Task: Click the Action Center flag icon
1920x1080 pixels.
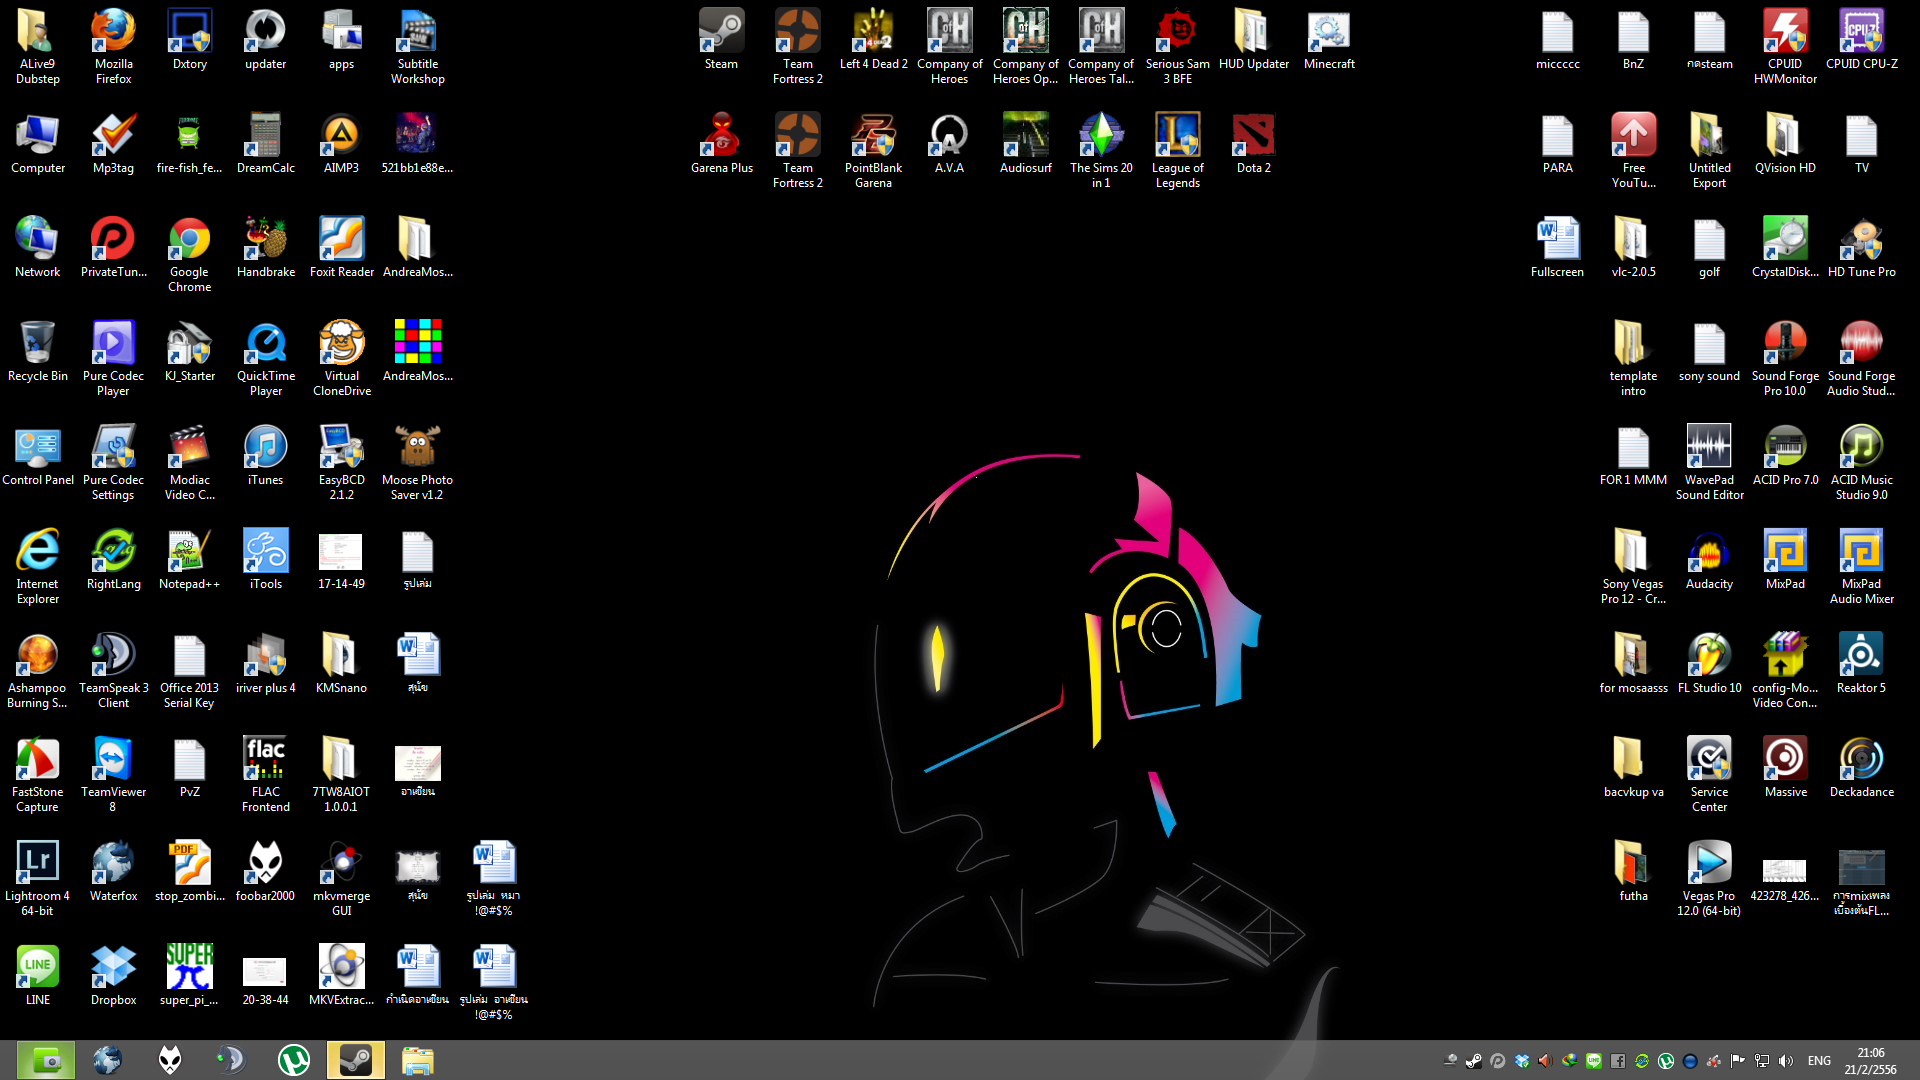Action: click(x=1738, y=1061)
